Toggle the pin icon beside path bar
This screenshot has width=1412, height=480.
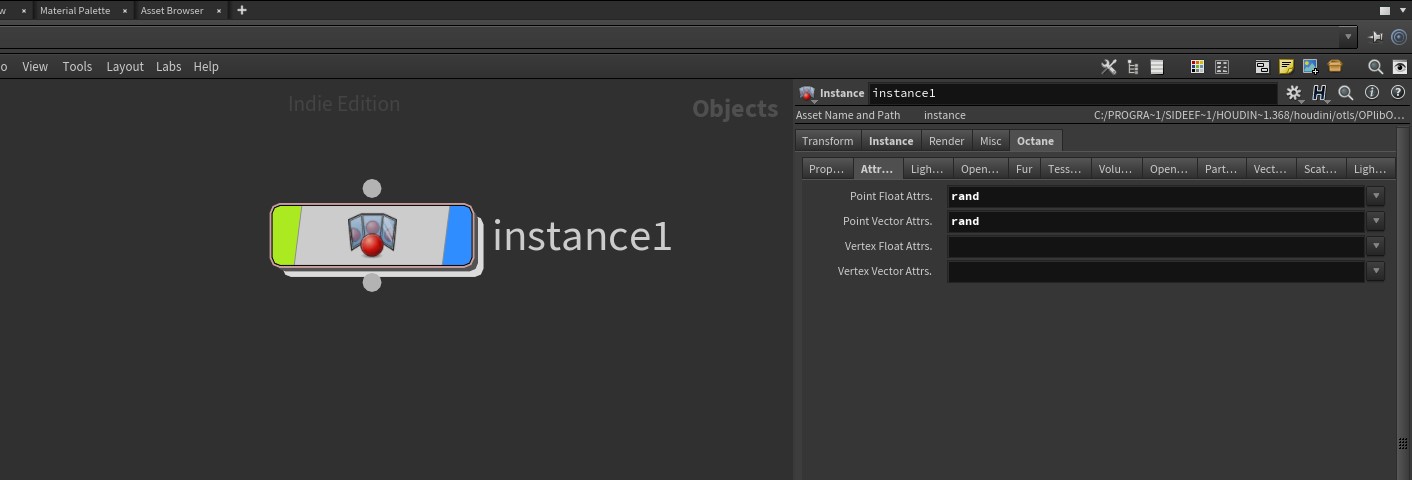pos(1376,37)
